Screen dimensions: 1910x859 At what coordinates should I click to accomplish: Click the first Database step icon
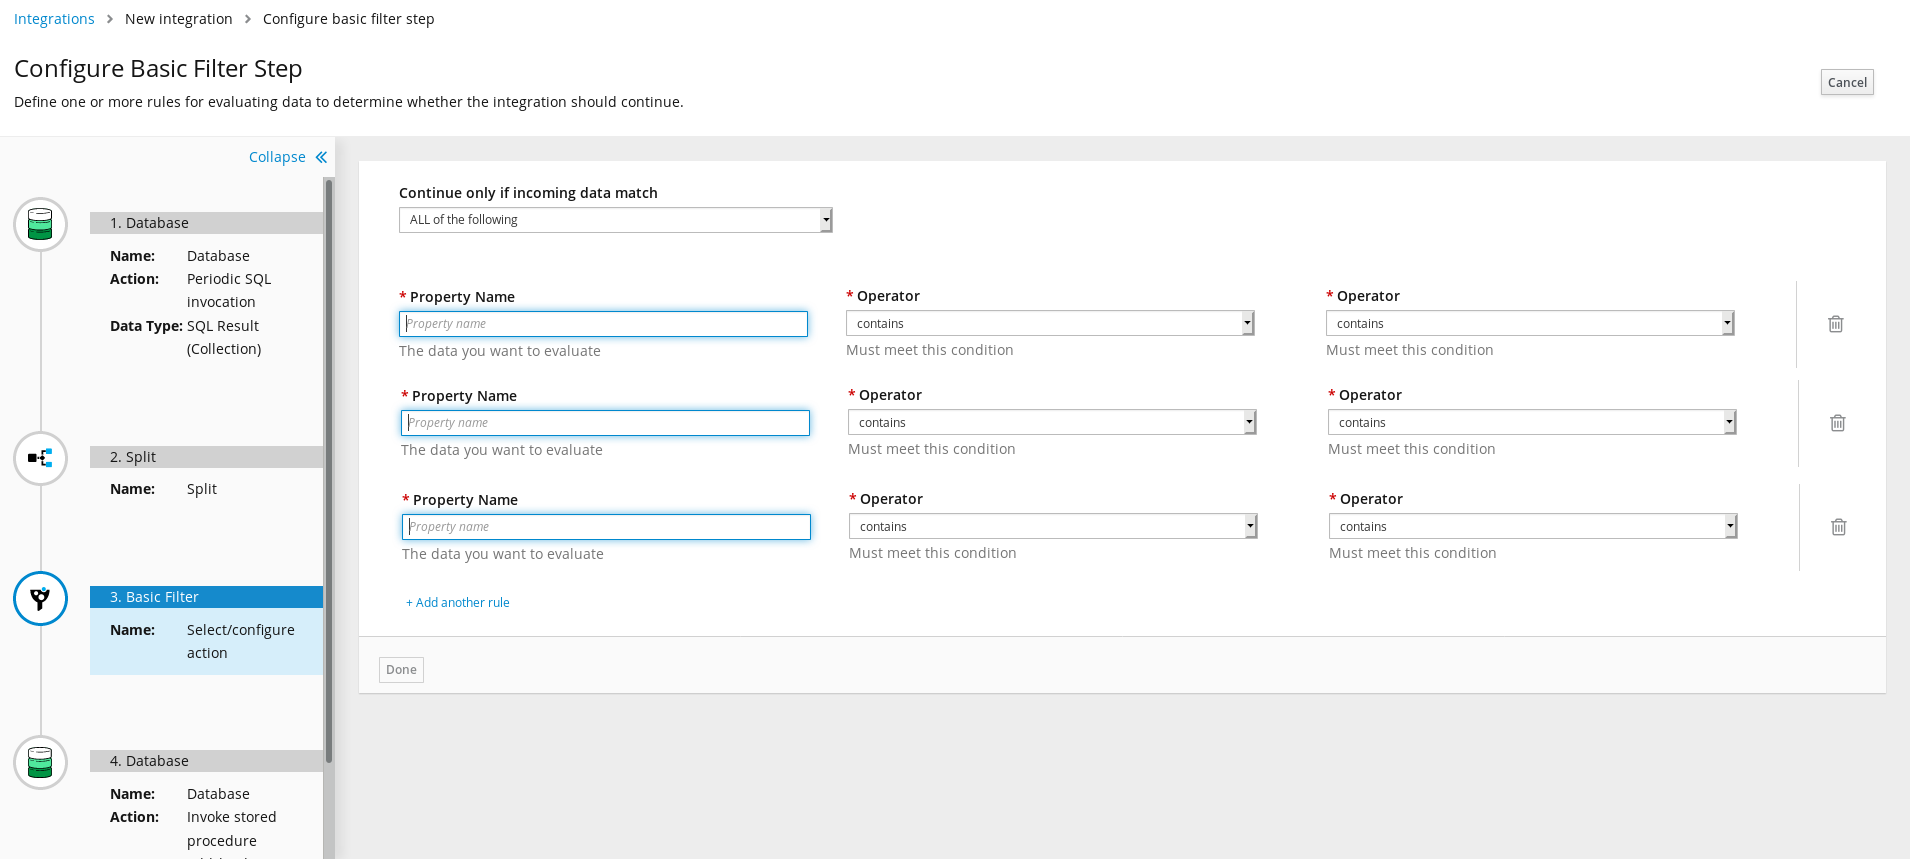pos(40,224)
